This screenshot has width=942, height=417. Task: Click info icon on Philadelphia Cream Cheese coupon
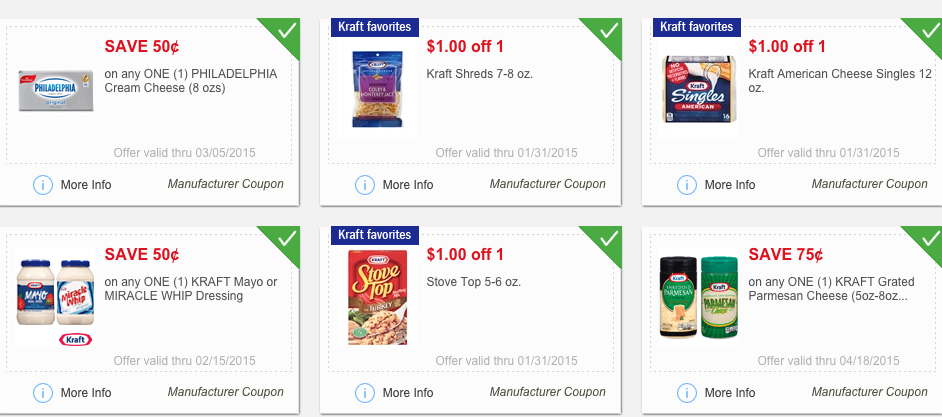[43, 185]
